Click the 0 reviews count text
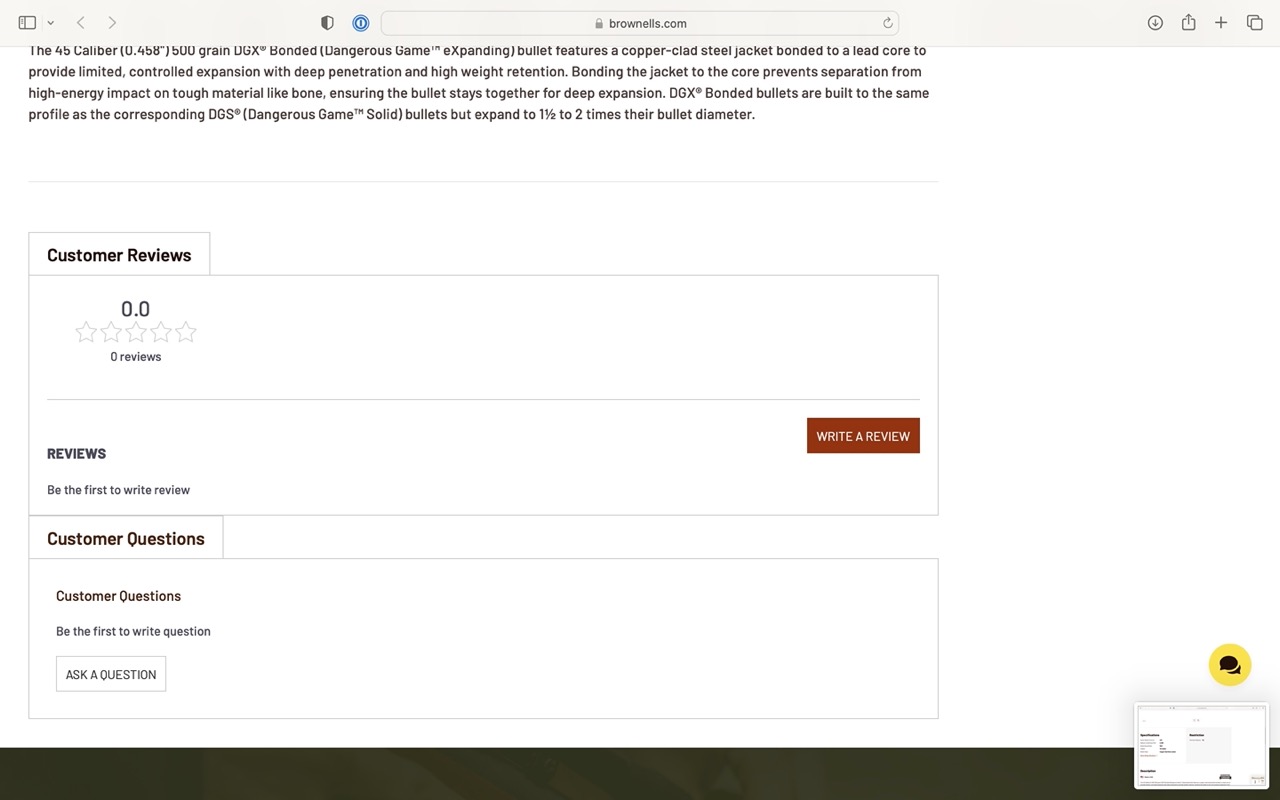The height and width of the screenshot is (800, 1280). pyautogui.click(x=136, y=356)
